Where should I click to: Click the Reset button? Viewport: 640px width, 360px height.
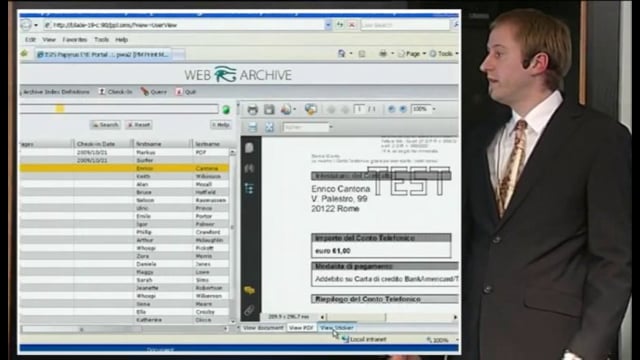[x=139, y=125]
